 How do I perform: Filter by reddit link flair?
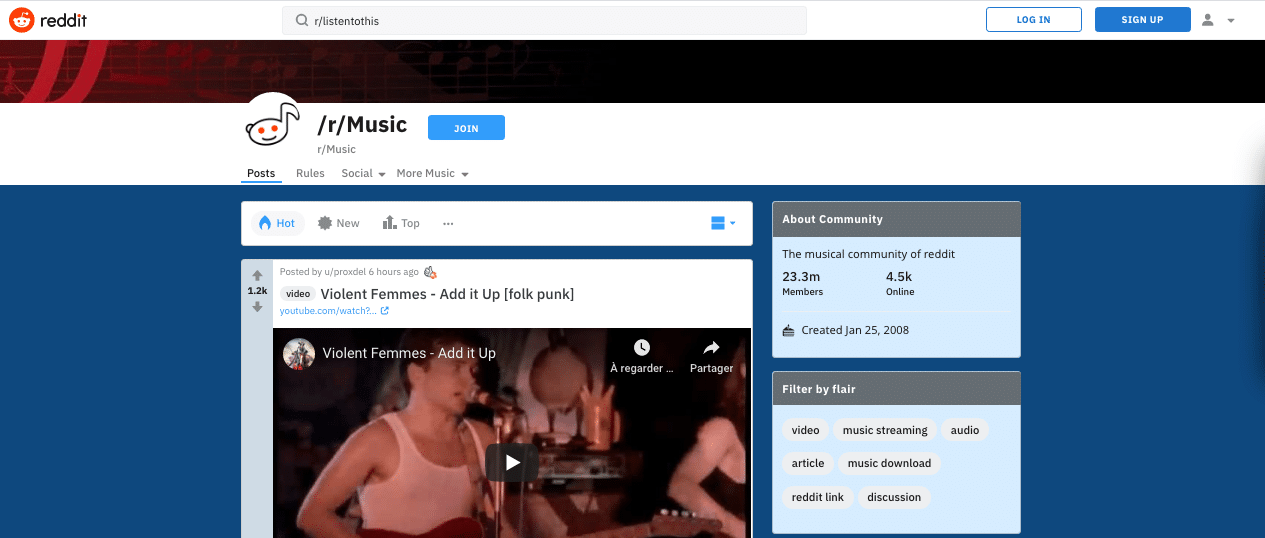(818, 497)
